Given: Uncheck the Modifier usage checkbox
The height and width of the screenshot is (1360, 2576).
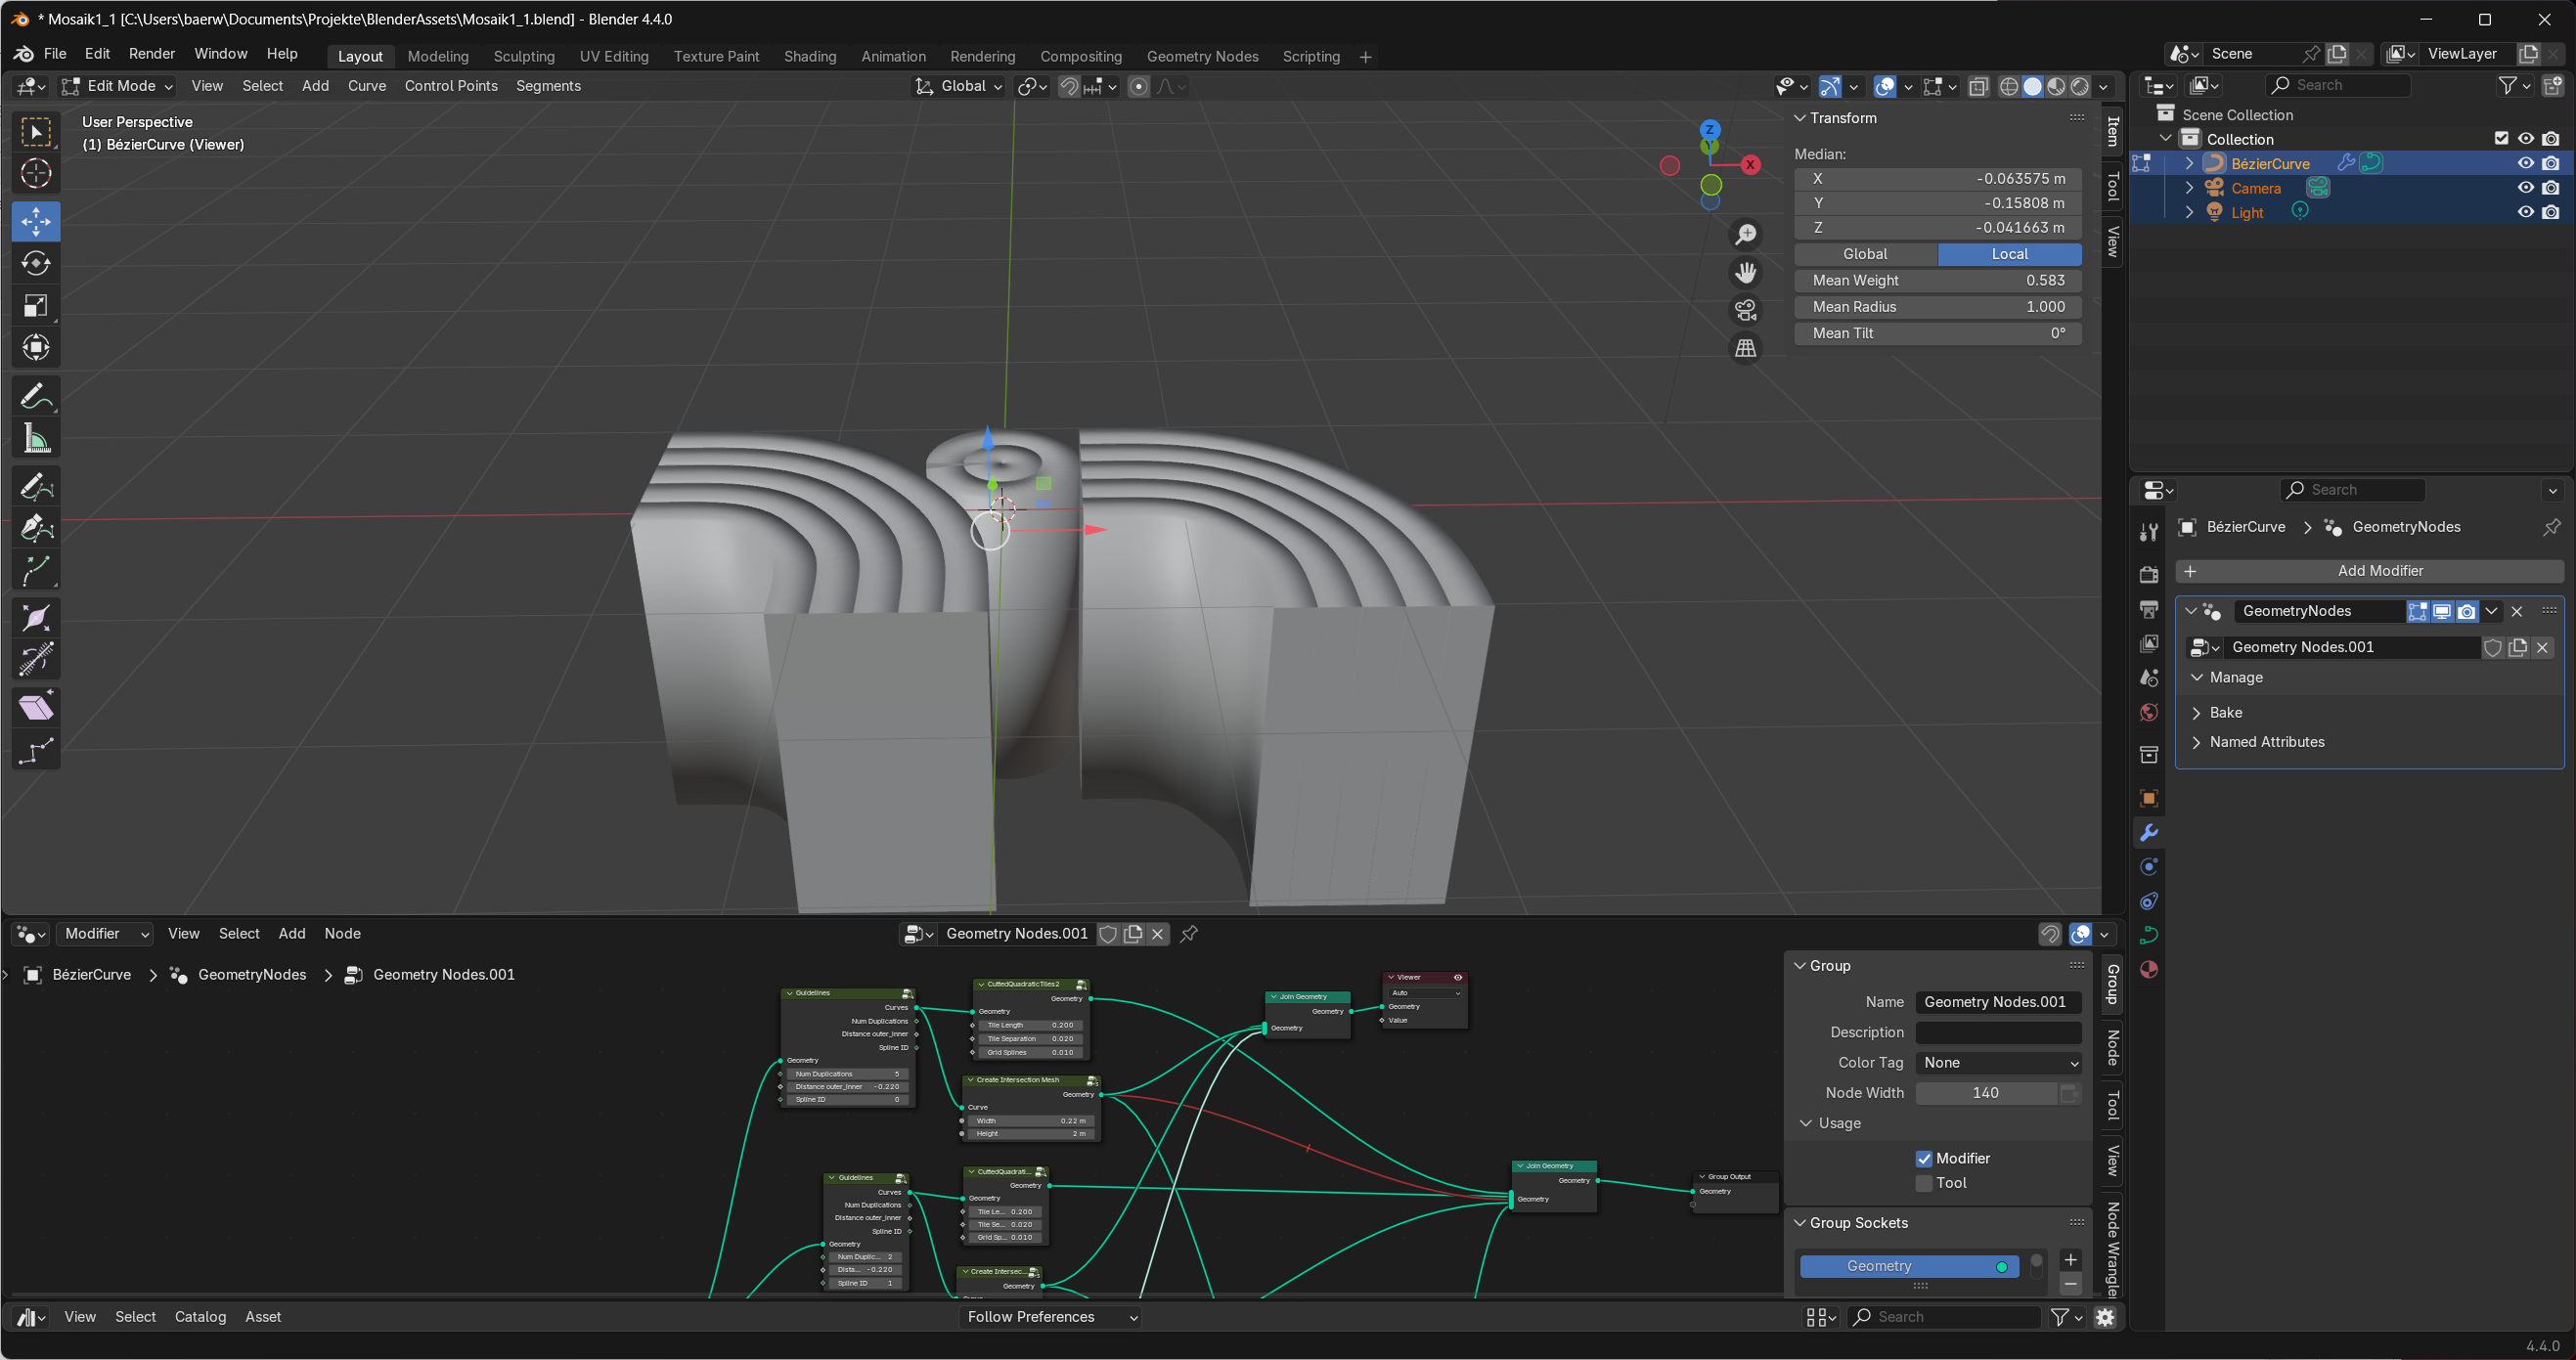Looking at the screenshot, I should (1923, 1159).
